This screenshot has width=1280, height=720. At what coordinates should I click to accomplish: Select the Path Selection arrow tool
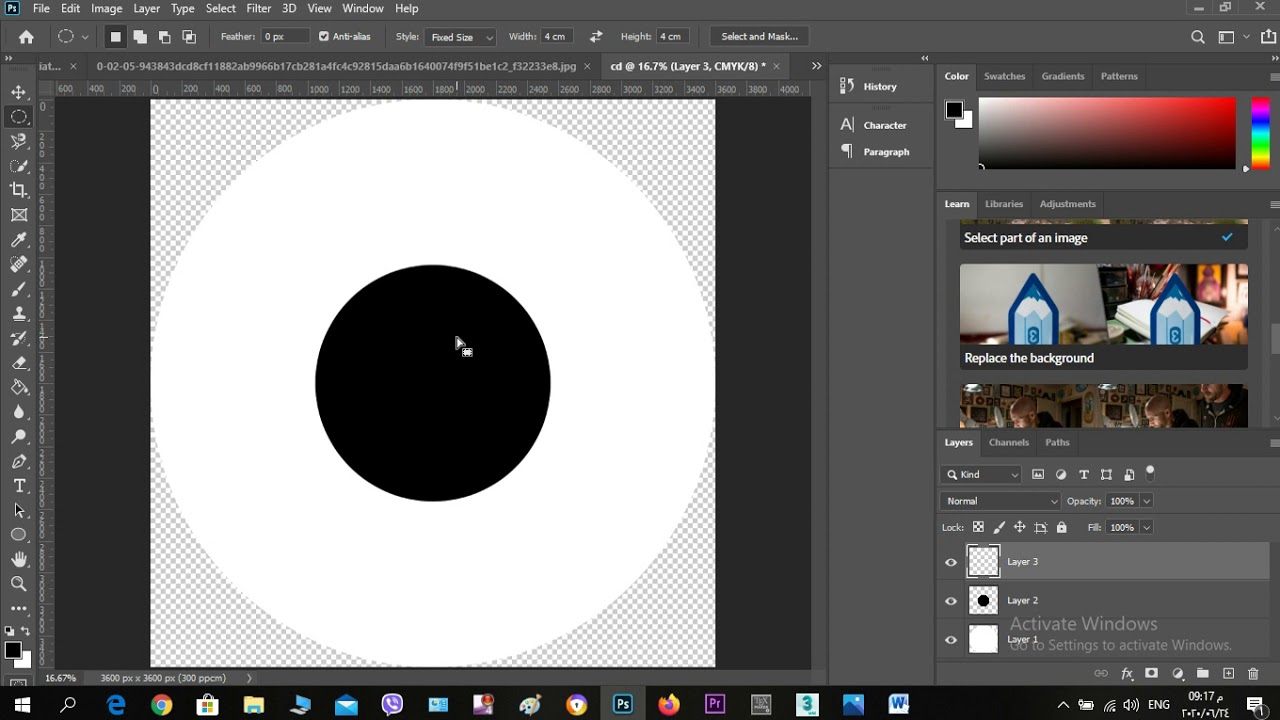click(x=19, y=510)
